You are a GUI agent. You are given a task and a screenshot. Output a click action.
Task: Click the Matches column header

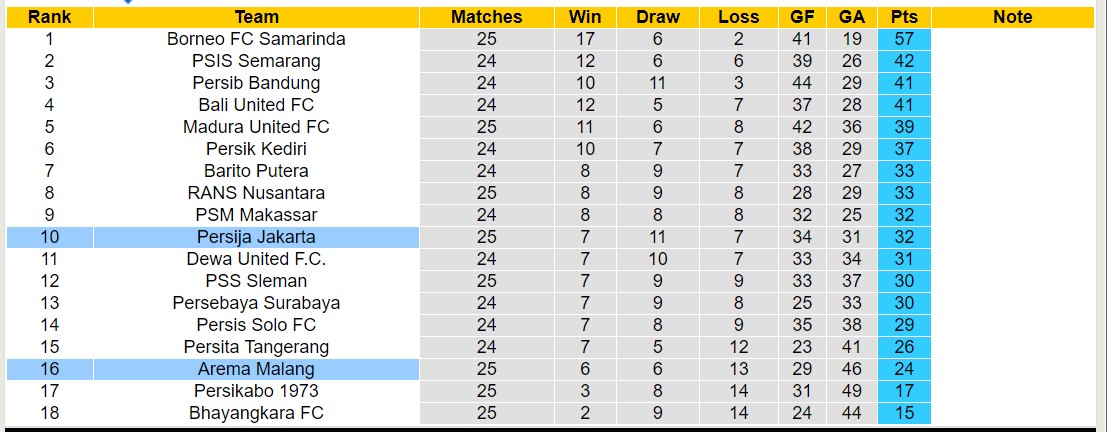coord(486,17)
